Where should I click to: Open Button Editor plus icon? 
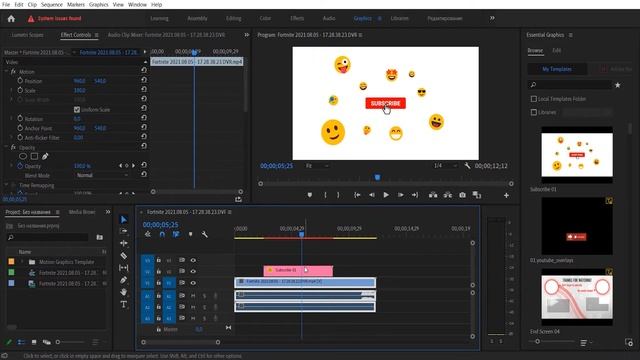click(506, 196)
